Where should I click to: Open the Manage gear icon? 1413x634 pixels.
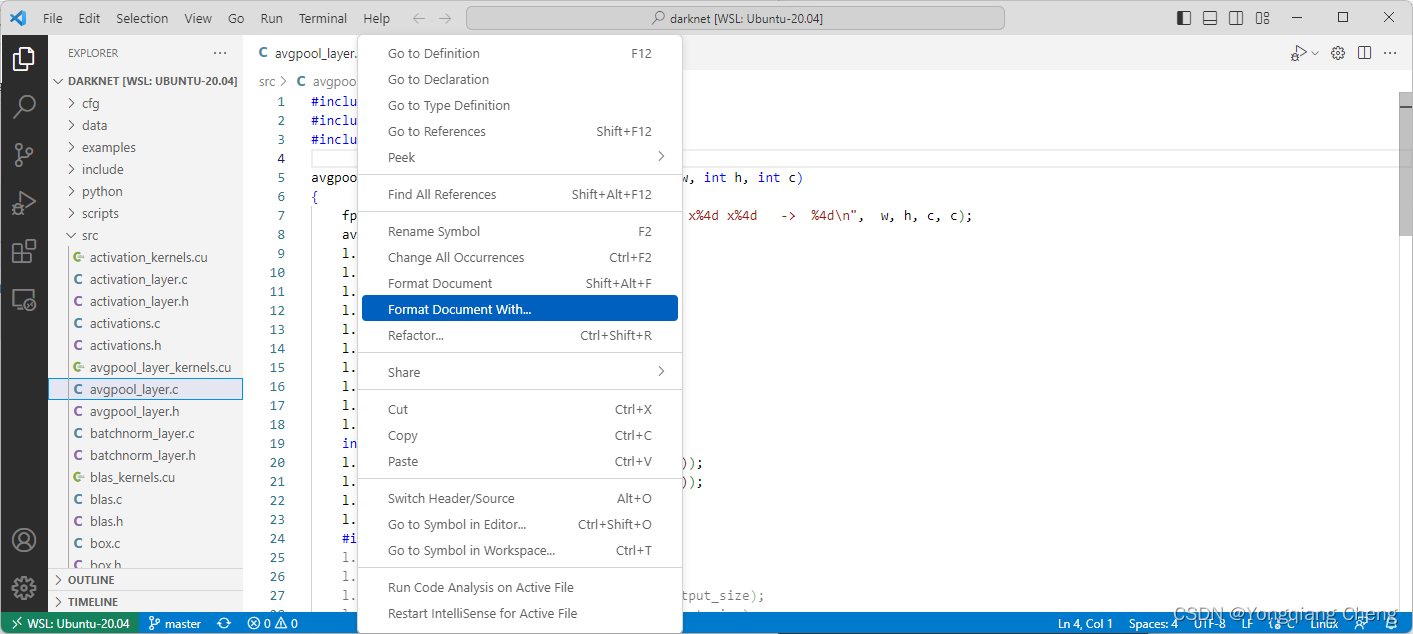pyautogui.click(x=24, y=587)
